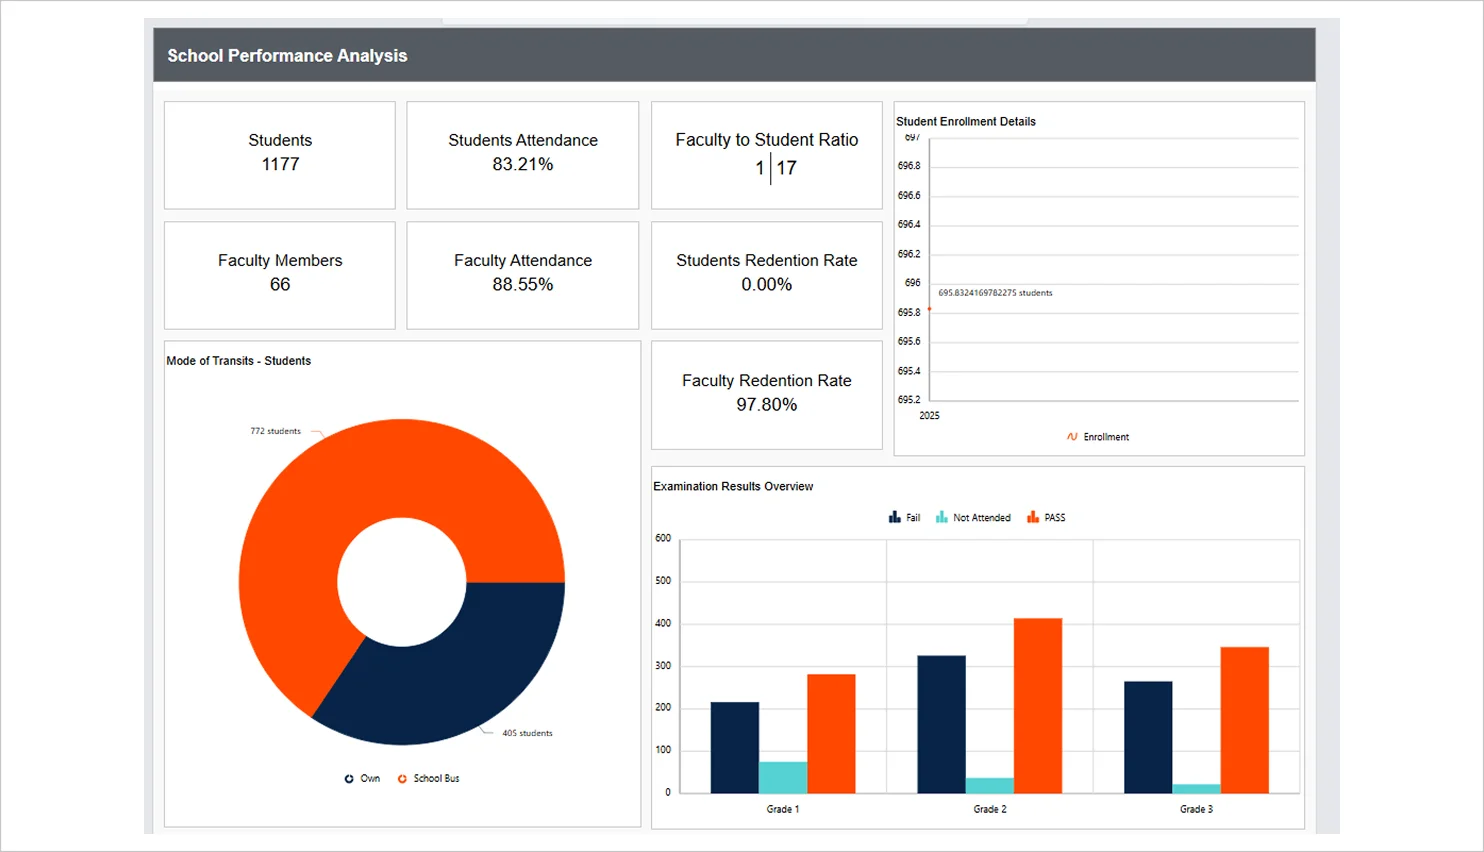
Task: Select the Grade 2 PASS bar
Action: (x=1038, y=706)
